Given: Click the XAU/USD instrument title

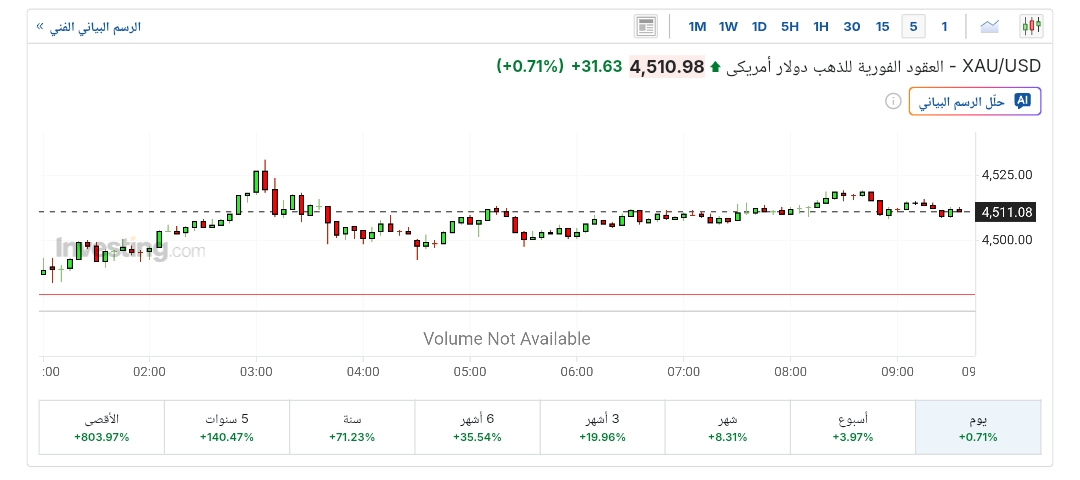Looking at the screenshot, I should coord(1001,66).
